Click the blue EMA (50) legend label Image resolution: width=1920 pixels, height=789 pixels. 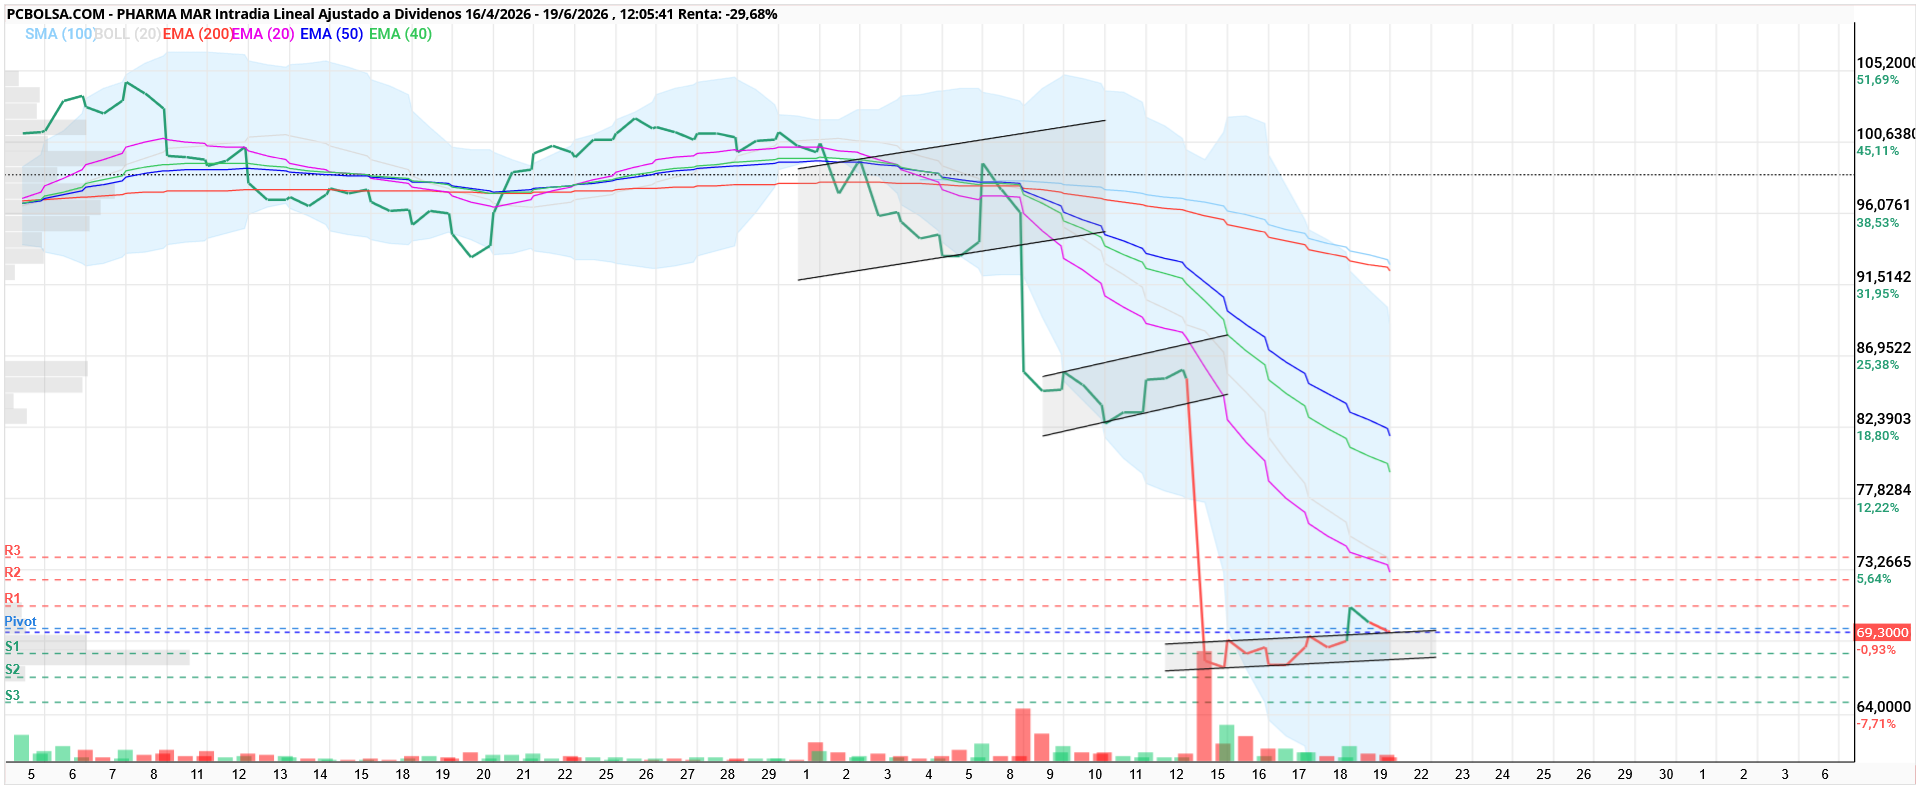331,34
